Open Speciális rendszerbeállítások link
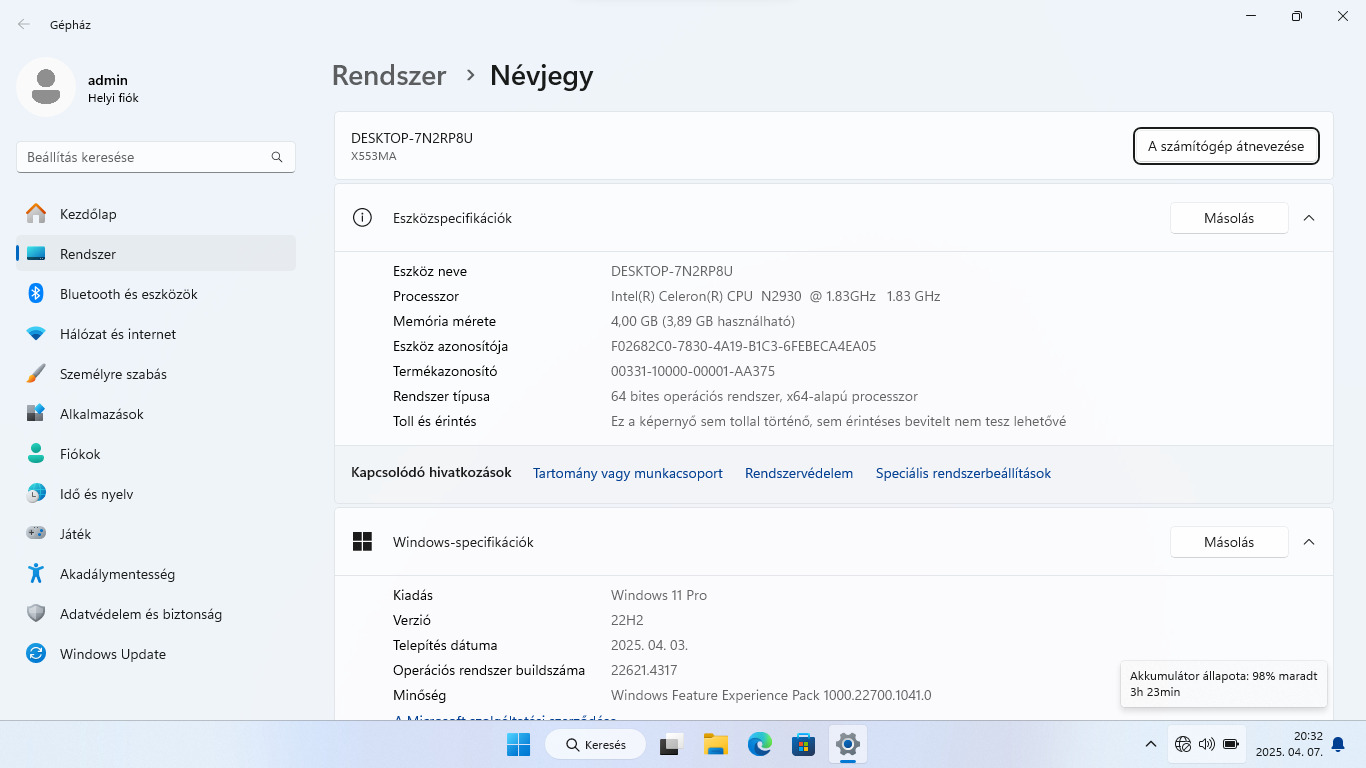This screenshot has height=768, width=1366. pos(963,473)
